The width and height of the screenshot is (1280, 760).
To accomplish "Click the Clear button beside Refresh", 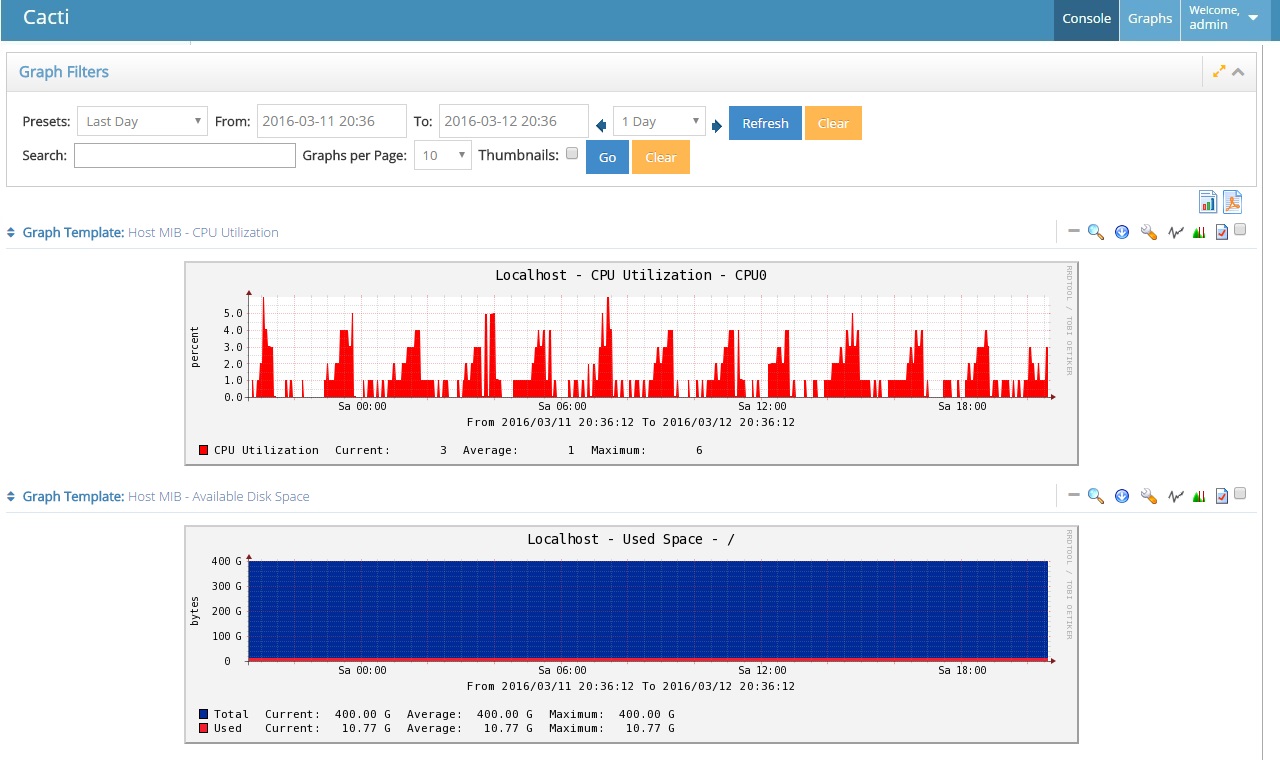I will pos(833,123).
